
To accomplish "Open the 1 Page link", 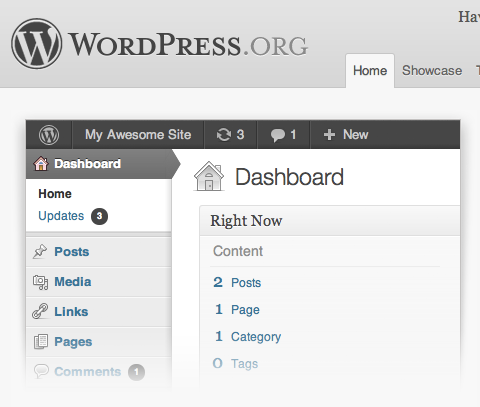I will (237, 310).
